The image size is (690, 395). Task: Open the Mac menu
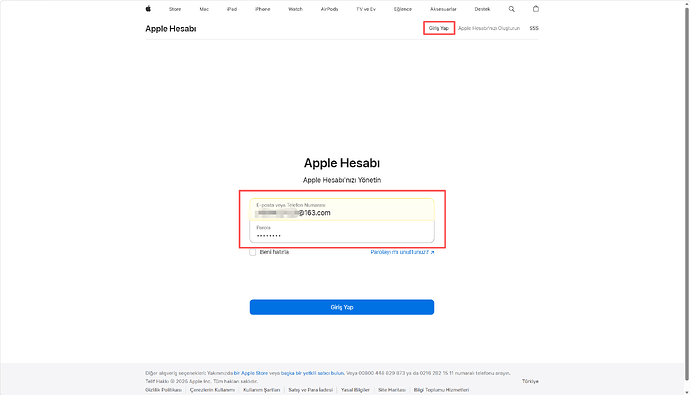[x=204, y=9]
